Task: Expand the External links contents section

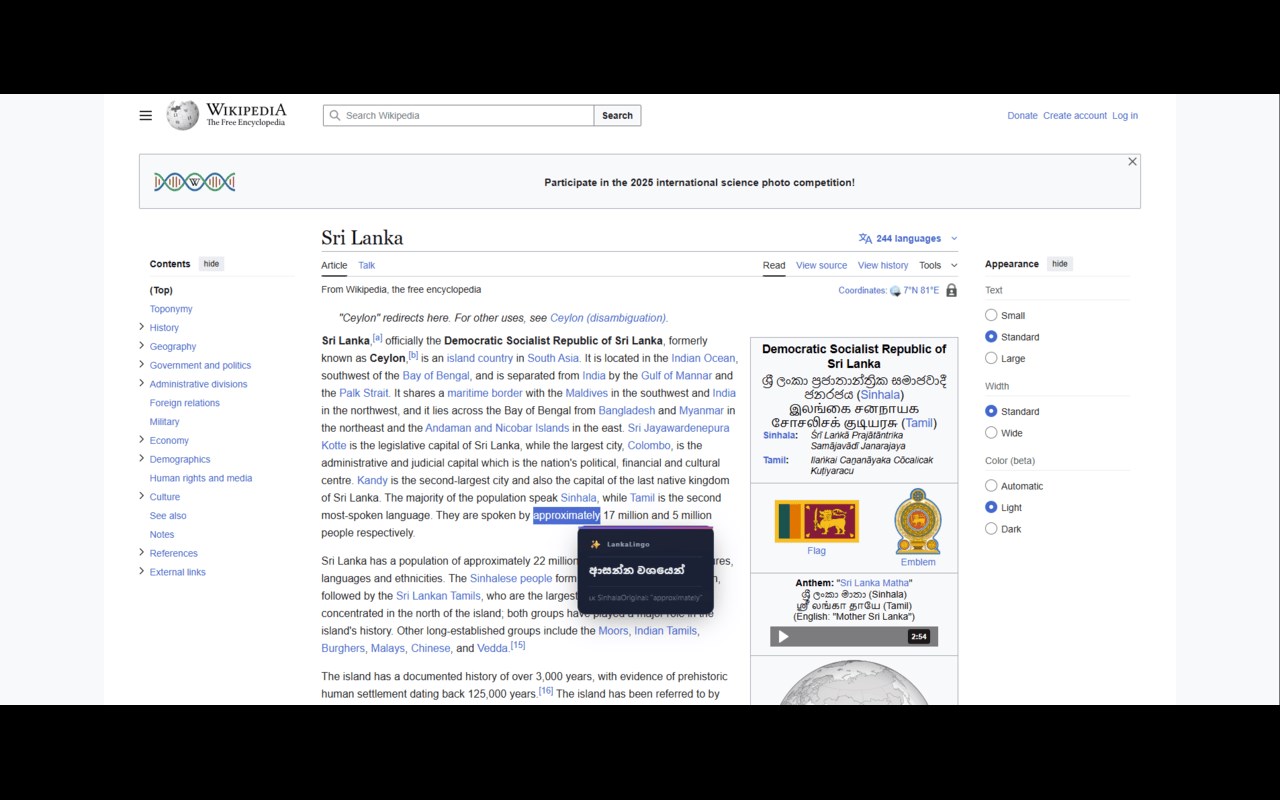Action: tap(141, 571)
